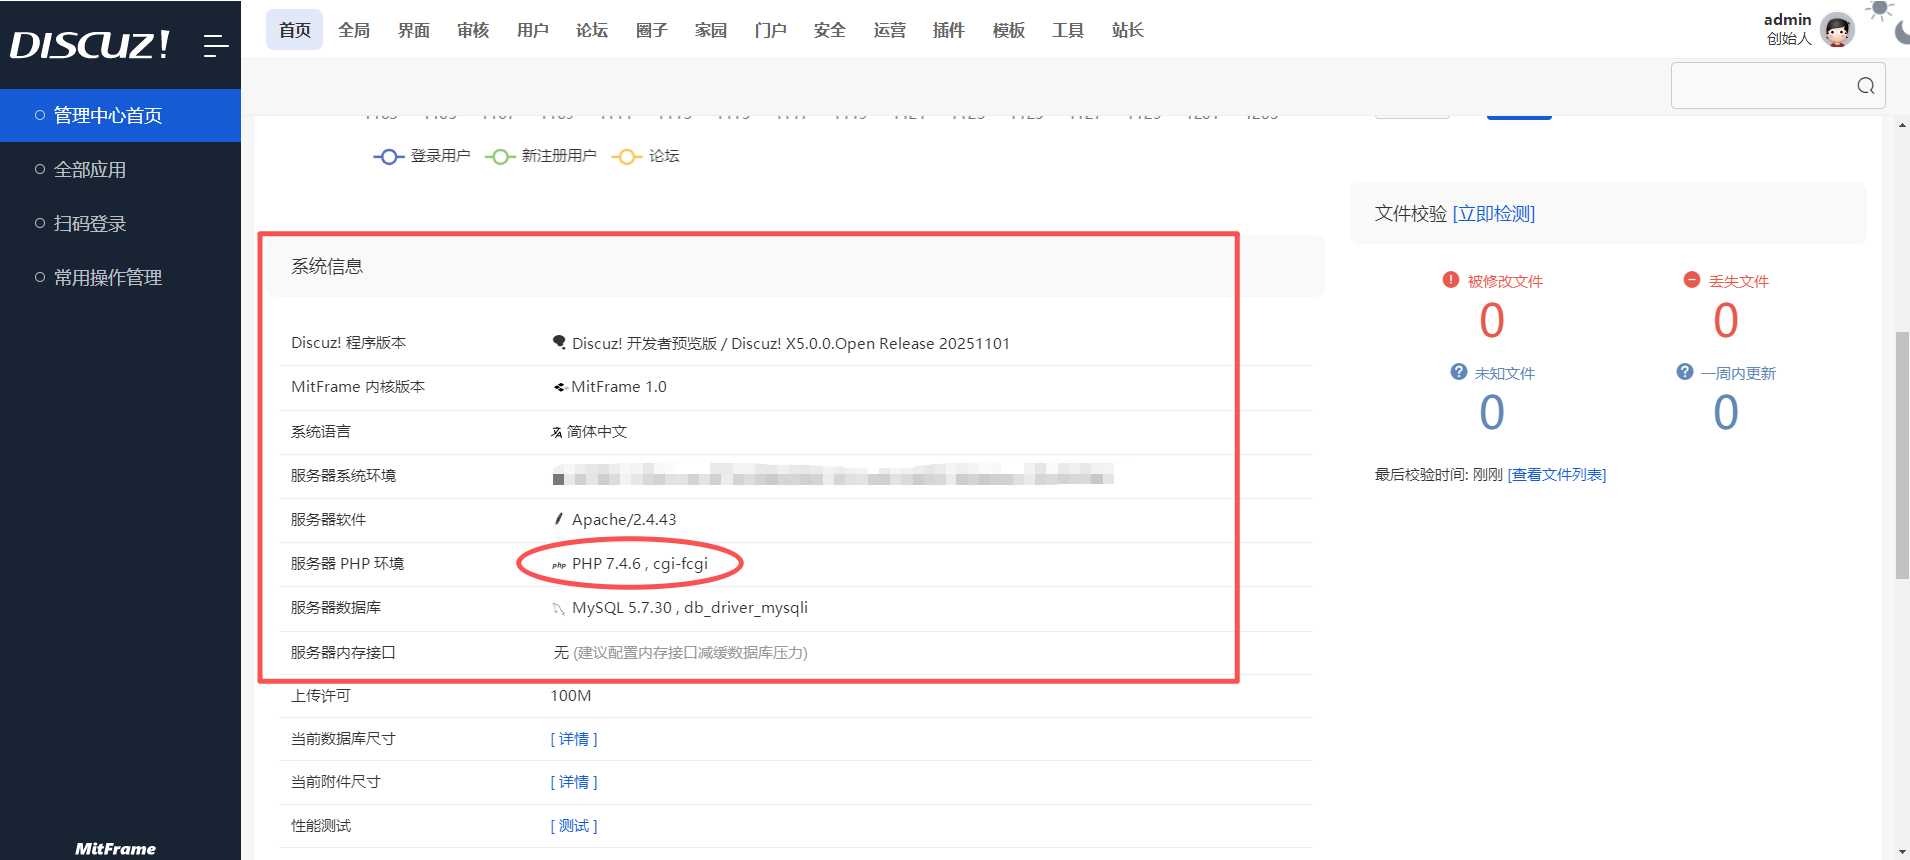Click the Apache/2.4.43 value
The height and width of the screenshot is (860, 1910).
pyautogui.click(x=624, y=520)
